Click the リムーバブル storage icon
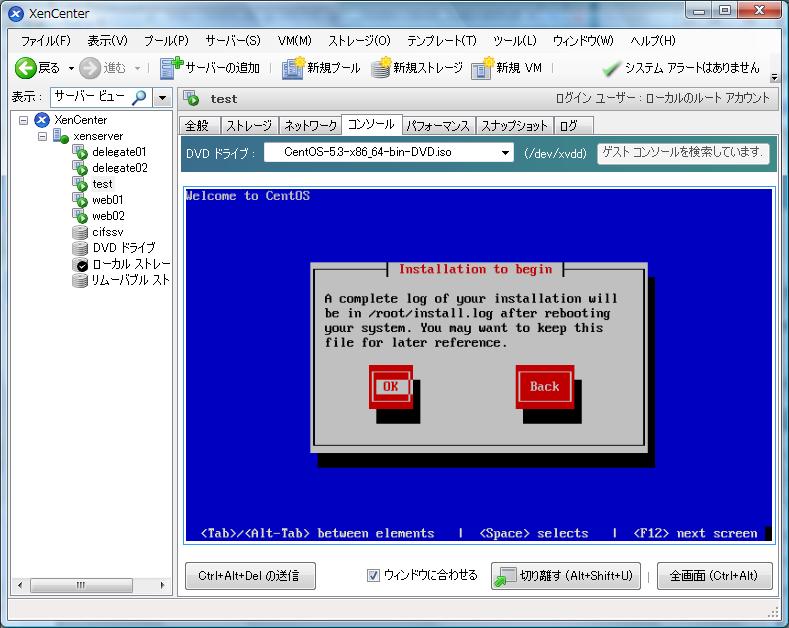This screenshot has width=789, height=628. point(80,280)
